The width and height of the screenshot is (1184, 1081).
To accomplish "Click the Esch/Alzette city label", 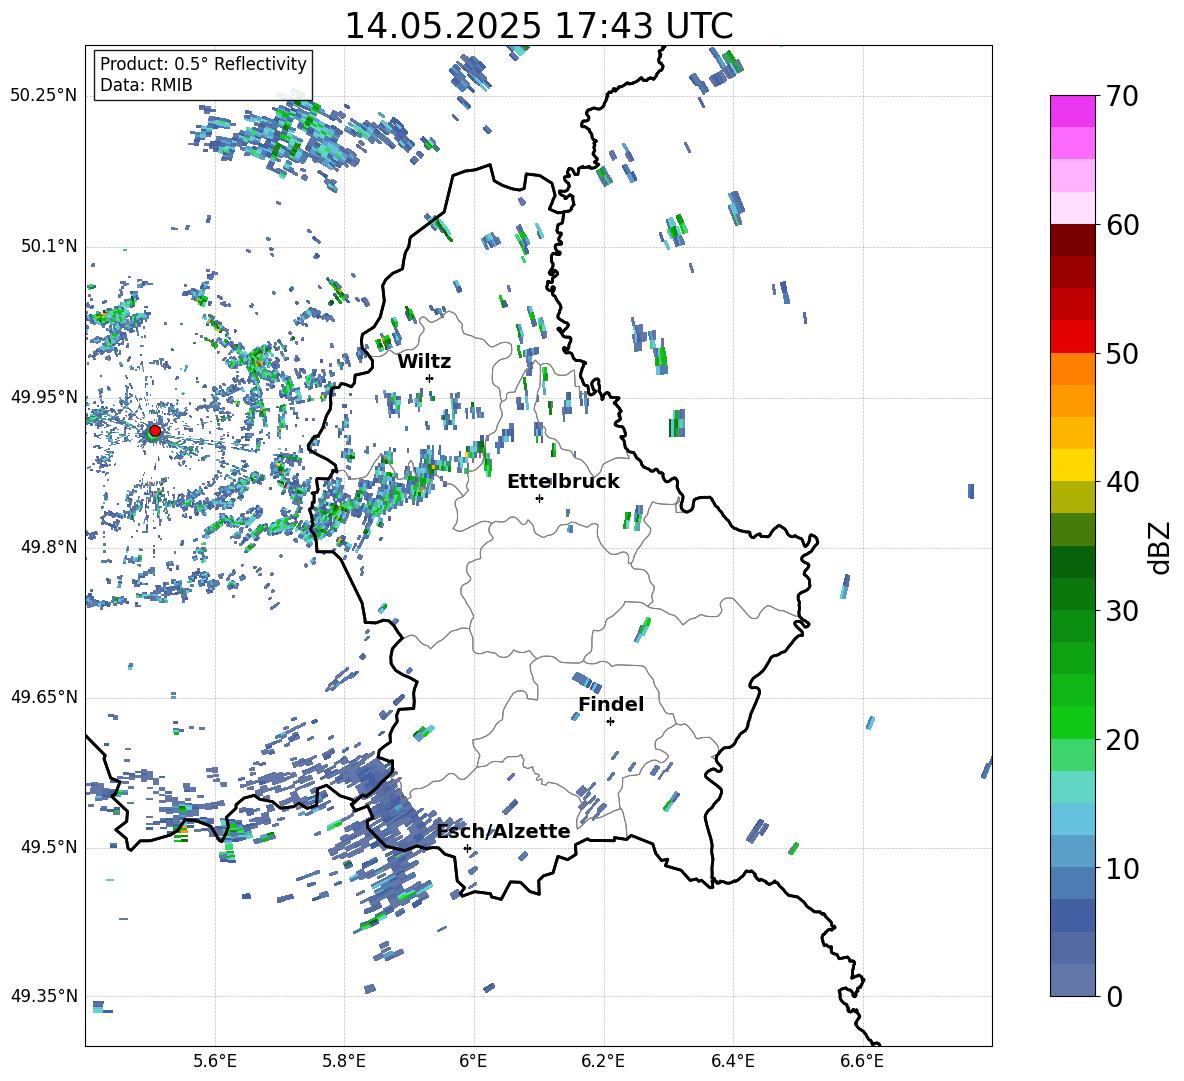I will point(503,831).
